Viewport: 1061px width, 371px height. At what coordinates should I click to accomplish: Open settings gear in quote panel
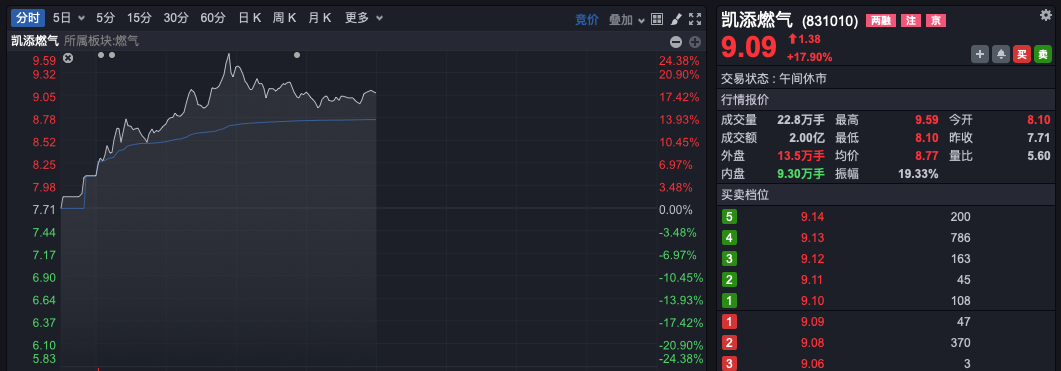coord(1045,15)
